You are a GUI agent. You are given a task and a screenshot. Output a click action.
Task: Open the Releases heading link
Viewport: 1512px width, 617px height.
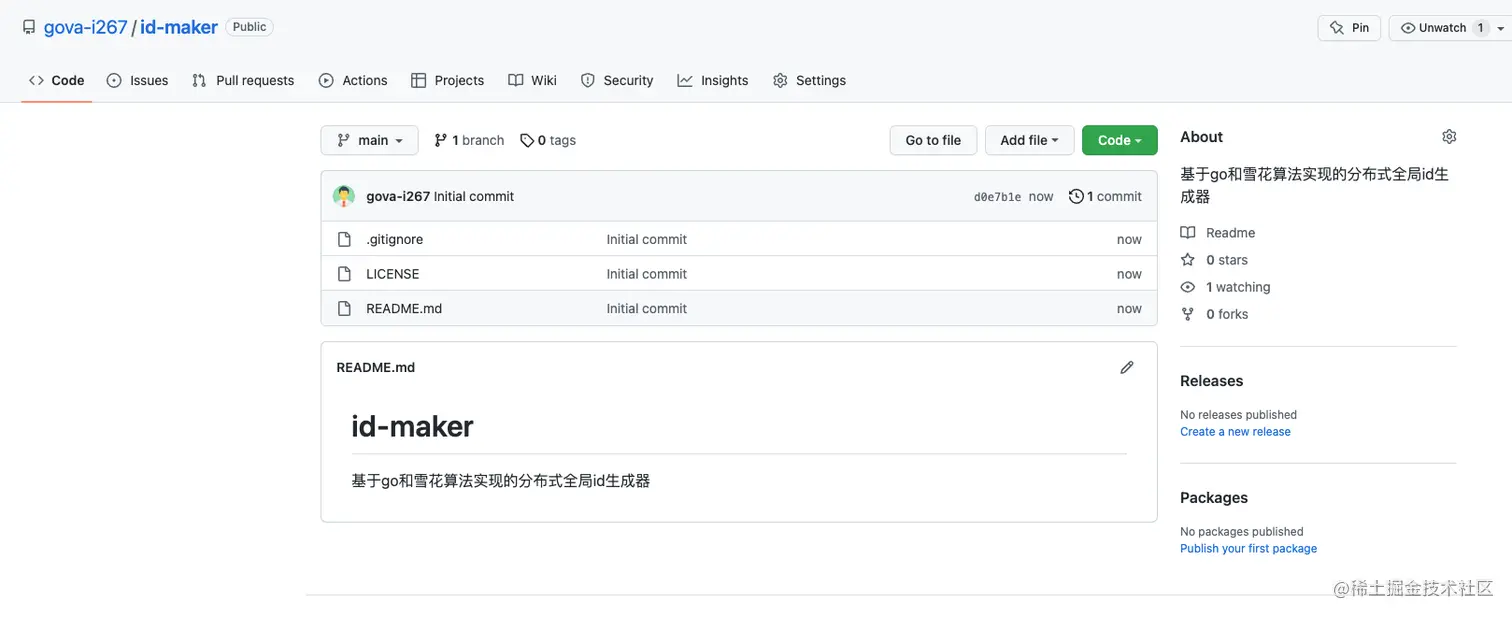tap(1211, 381)
